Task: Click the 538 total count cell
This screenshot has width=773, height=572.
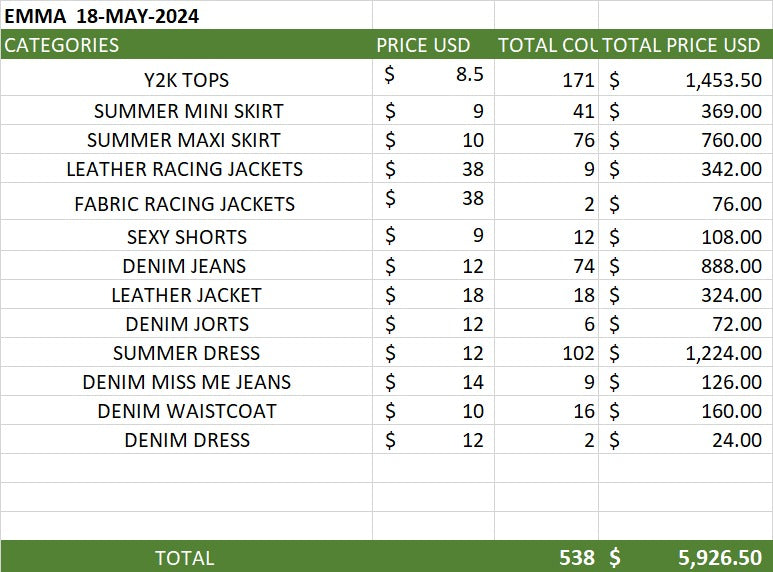Action: click(x=546, y=557)
